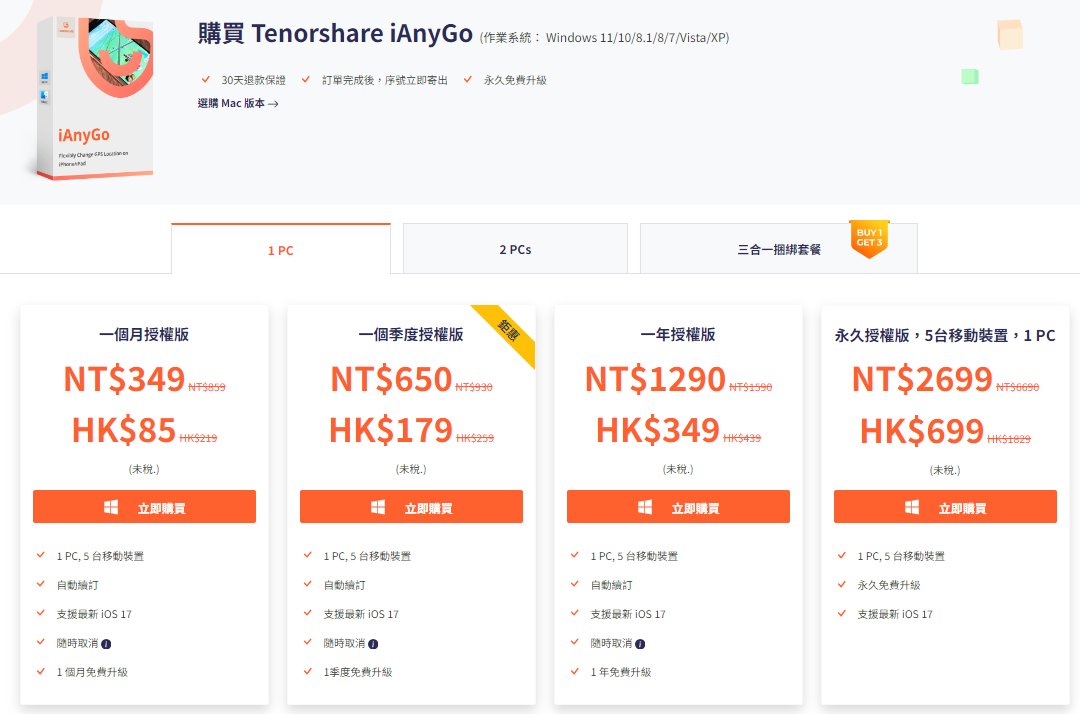The width and height of the screenshot is (1080, 714).
Task: Click the 30天退款保證 guarantee text
Action: coord(253,81)
